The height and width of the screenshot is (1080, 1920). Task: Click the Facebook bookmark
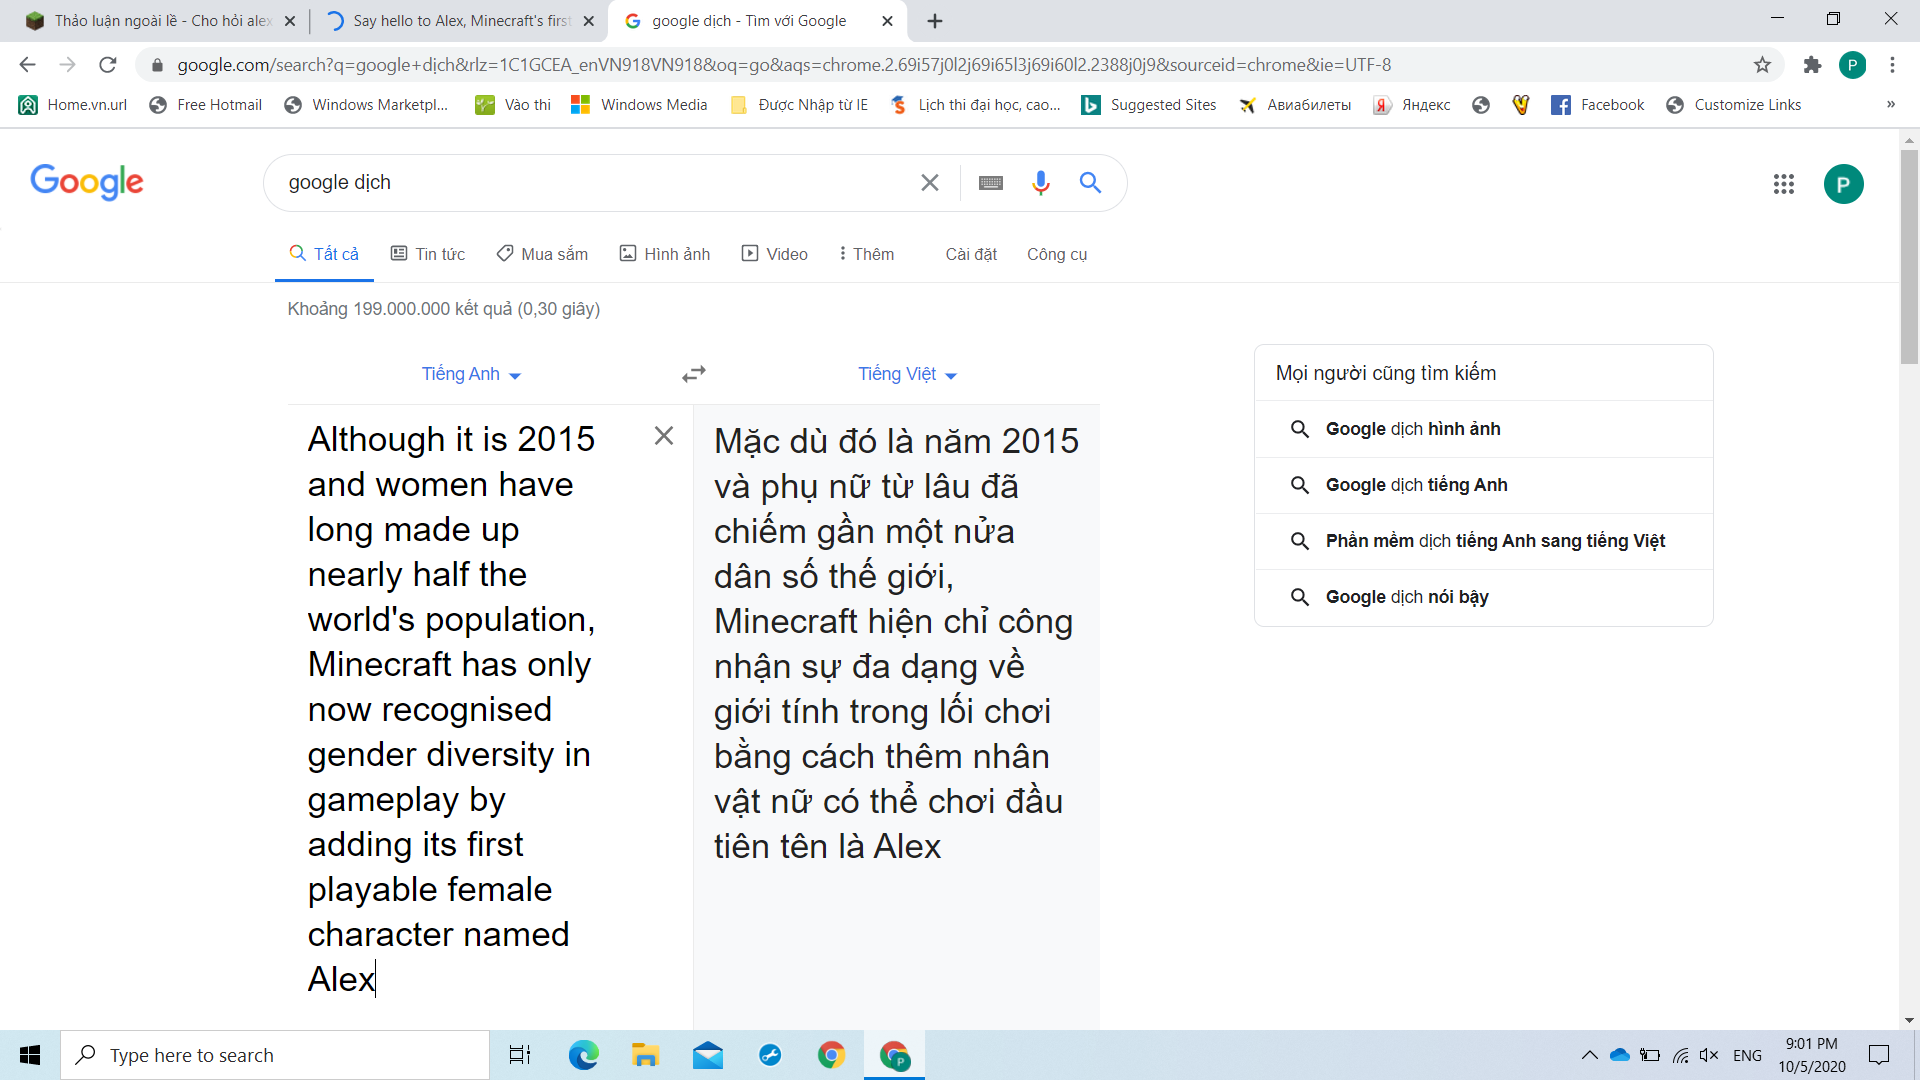[1597, 105]
